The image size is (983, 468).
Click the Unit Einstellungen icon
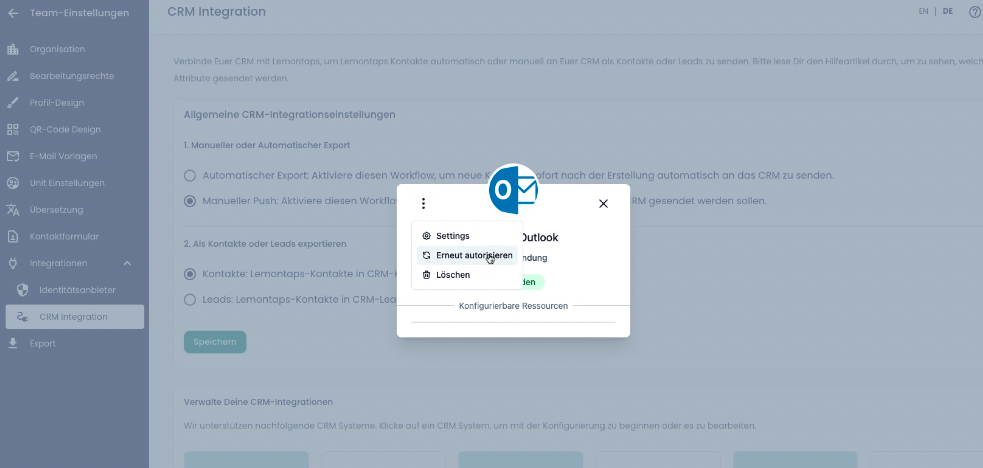pos(13,183)
